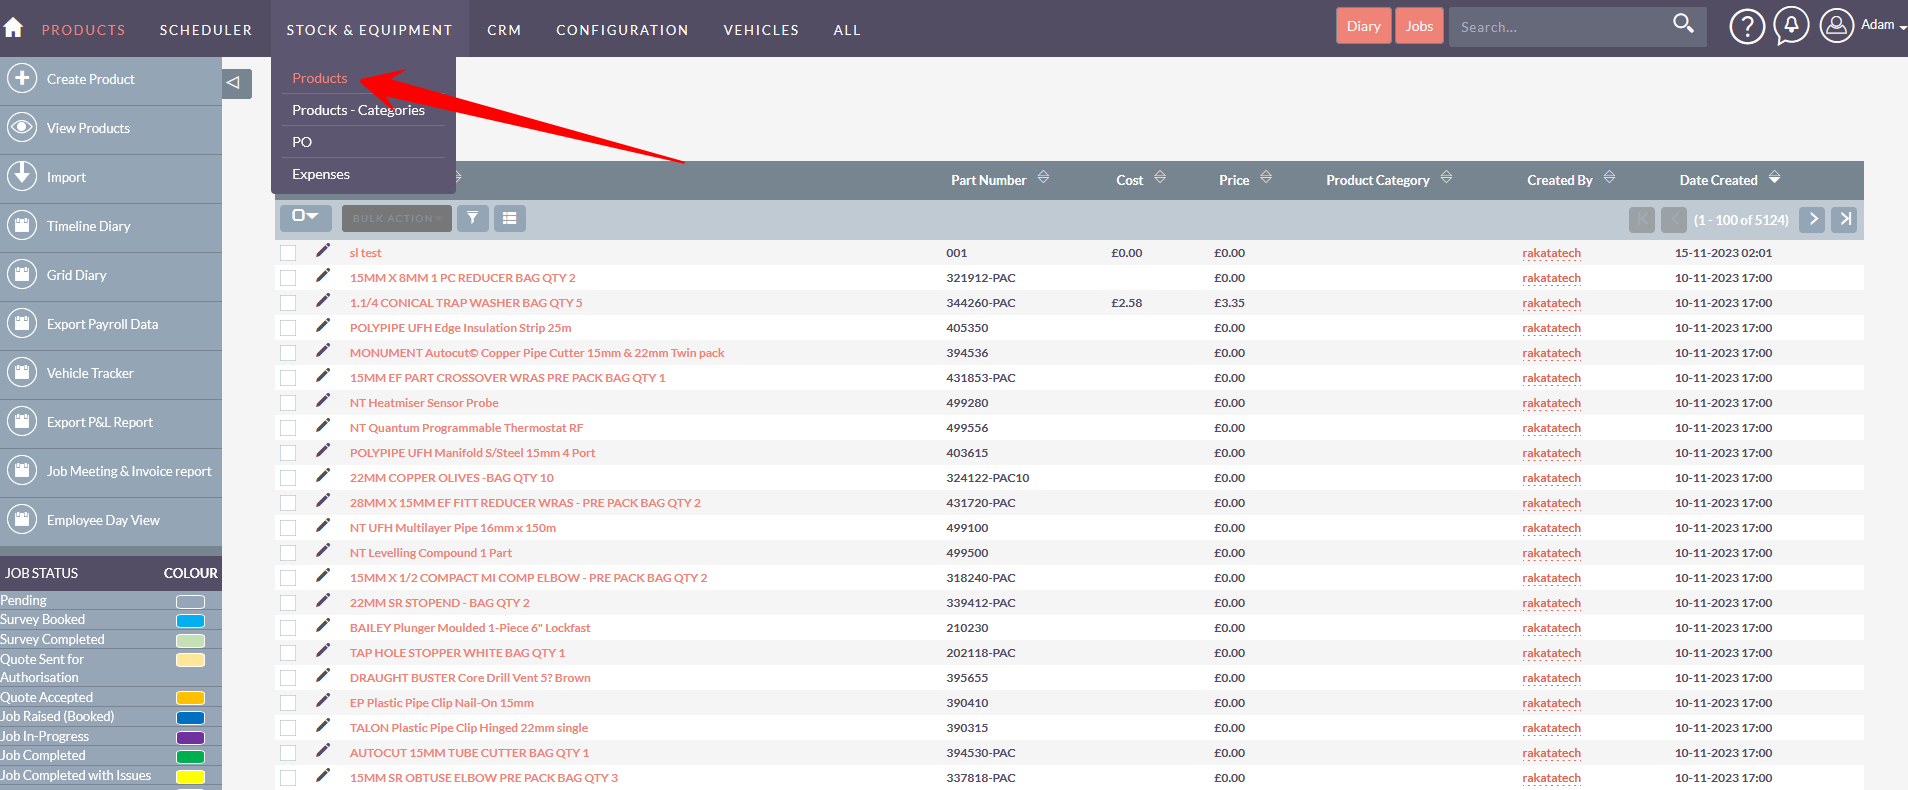Click the Export Payroll Data icon
This screenshot has height=790, width=1908.
pos(22,324)
